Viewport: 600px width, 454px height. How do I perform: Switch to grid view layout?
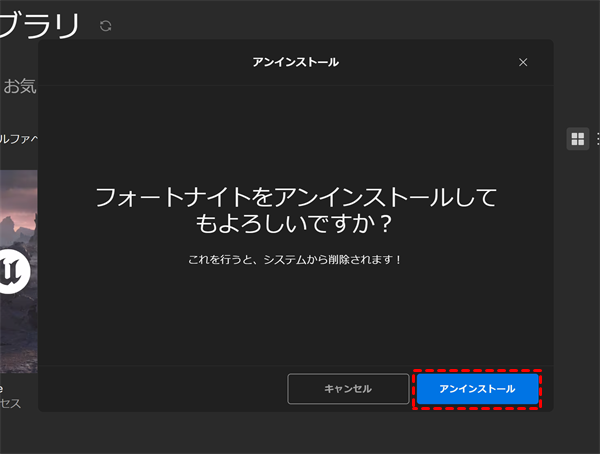[x=578, y=139]
